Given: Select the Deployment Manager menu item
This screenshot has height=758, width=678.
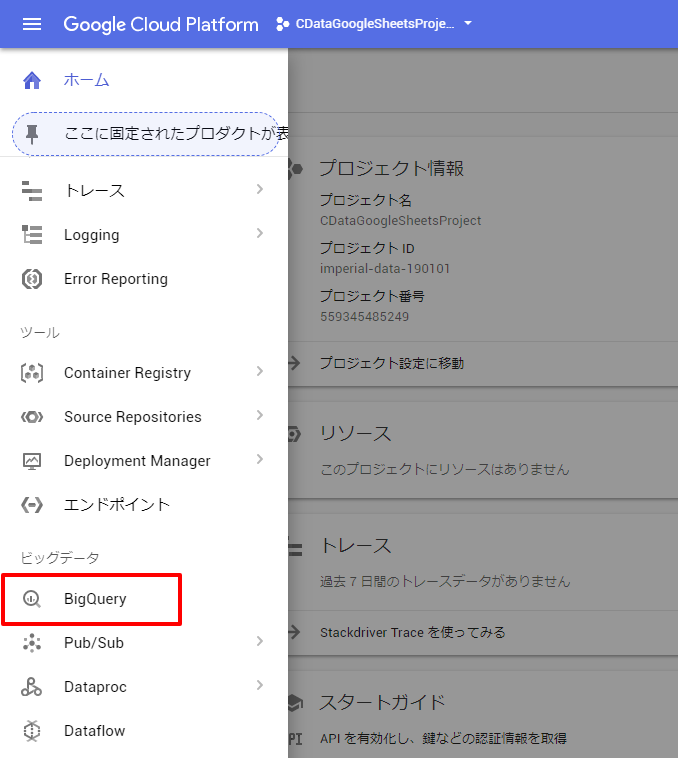Looking at the screenshot, I should [x=144, y=461].
